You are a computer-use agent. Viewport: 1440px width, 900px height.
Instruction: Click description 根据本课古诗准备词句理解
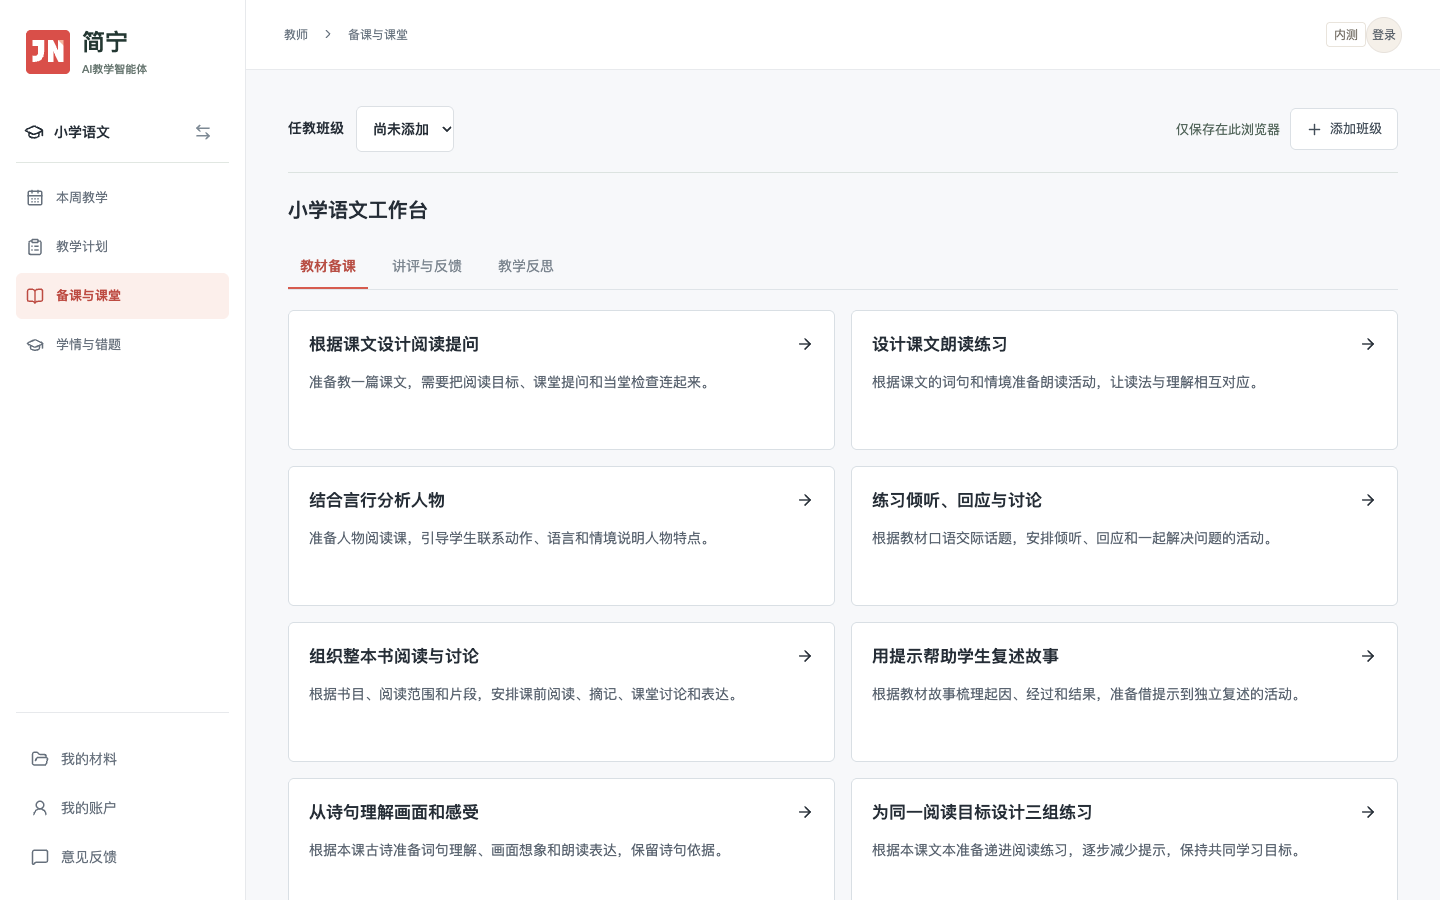point(519,850)
